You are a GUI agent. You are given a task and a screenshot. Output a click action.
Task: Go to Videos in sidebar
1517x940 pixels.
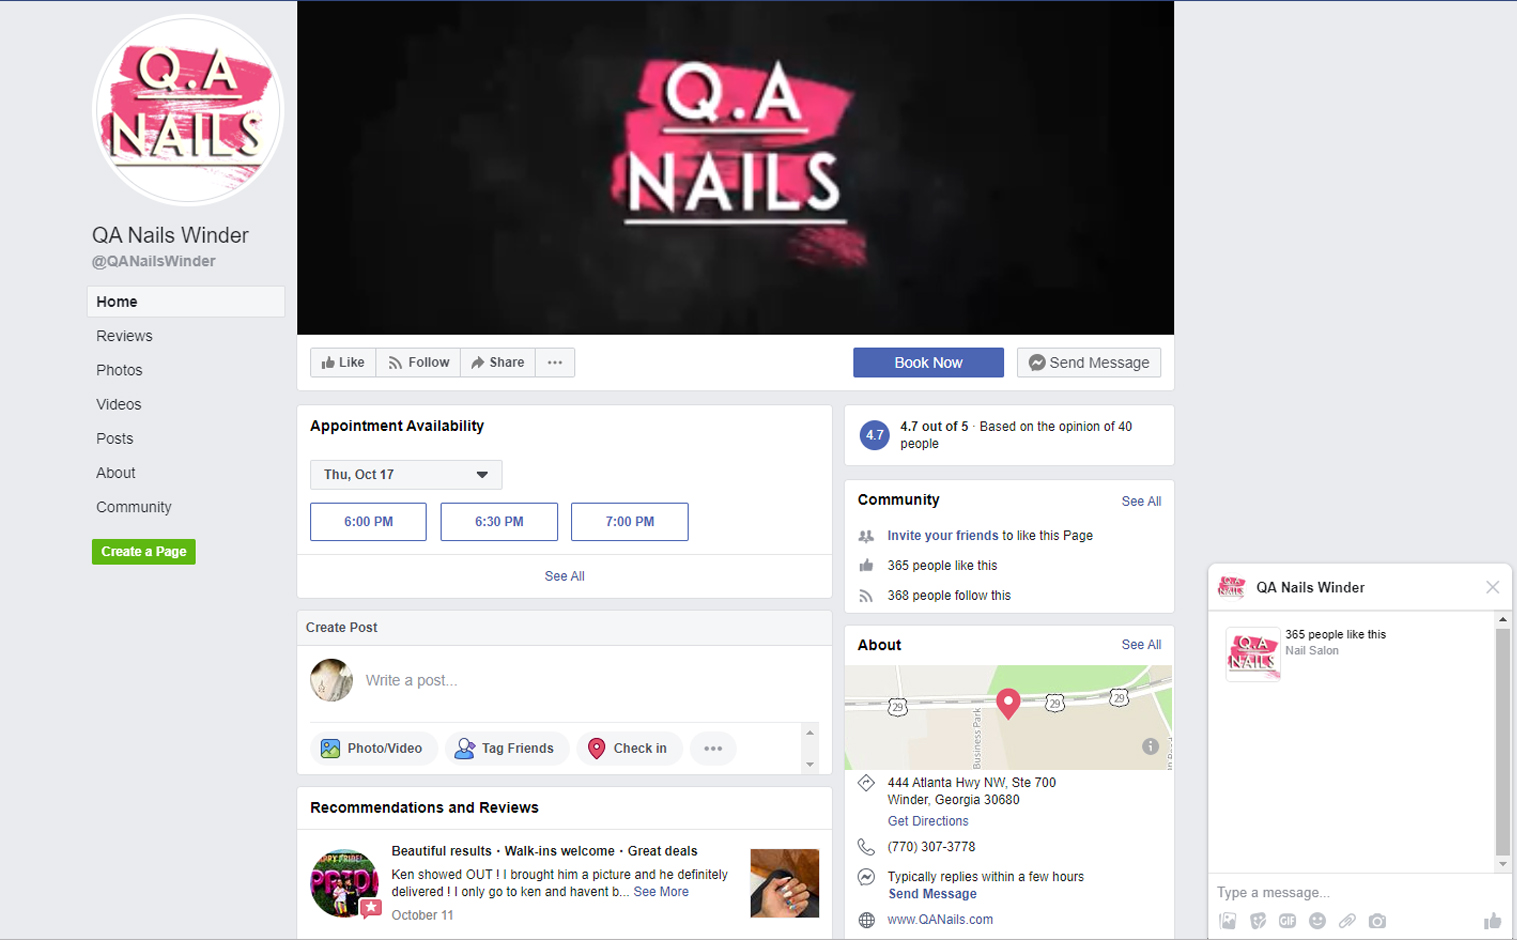tap(118, 404)
